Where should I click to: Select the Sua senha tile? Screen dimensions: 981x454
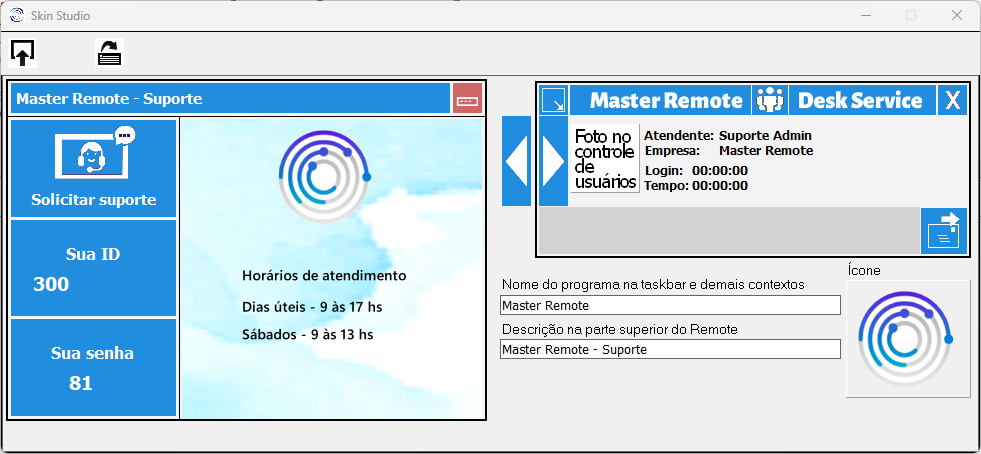click(93, 367)
